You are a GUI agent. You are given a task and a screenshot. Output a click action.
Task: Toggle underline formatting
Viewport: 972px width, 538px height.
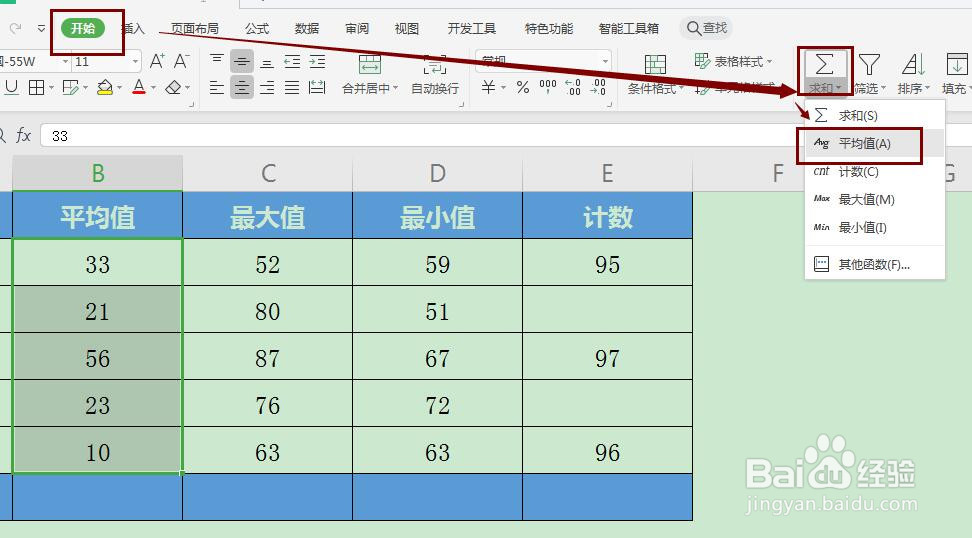(11, 87)
